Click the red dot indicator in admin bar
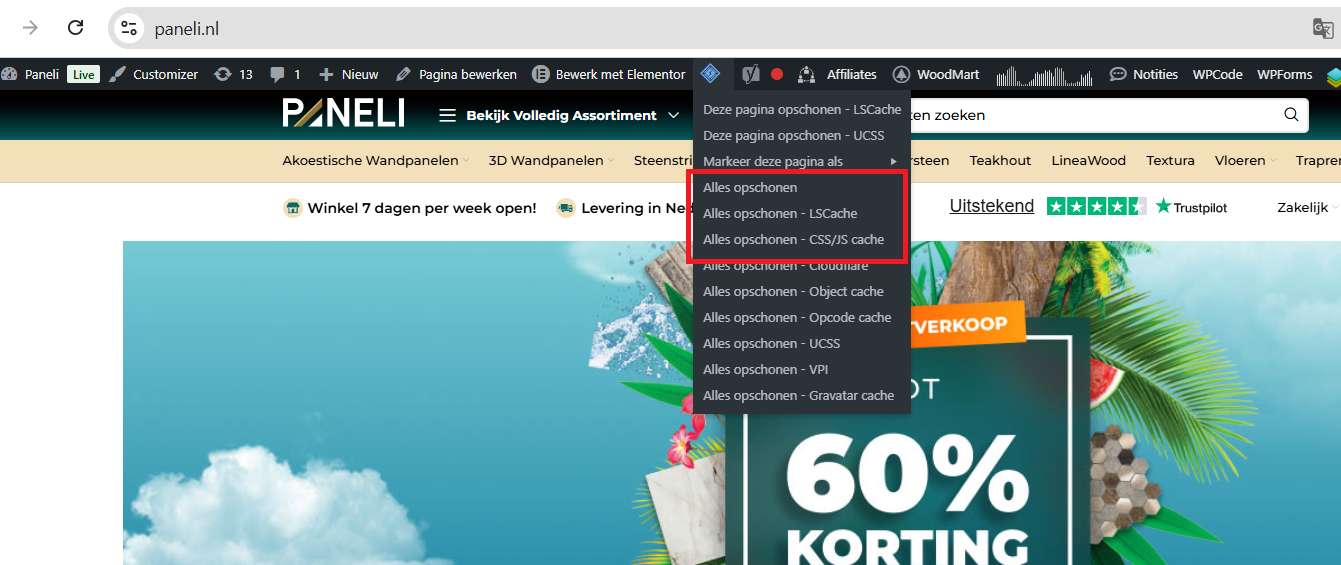 pyautogui.click(x=777, y=74)
